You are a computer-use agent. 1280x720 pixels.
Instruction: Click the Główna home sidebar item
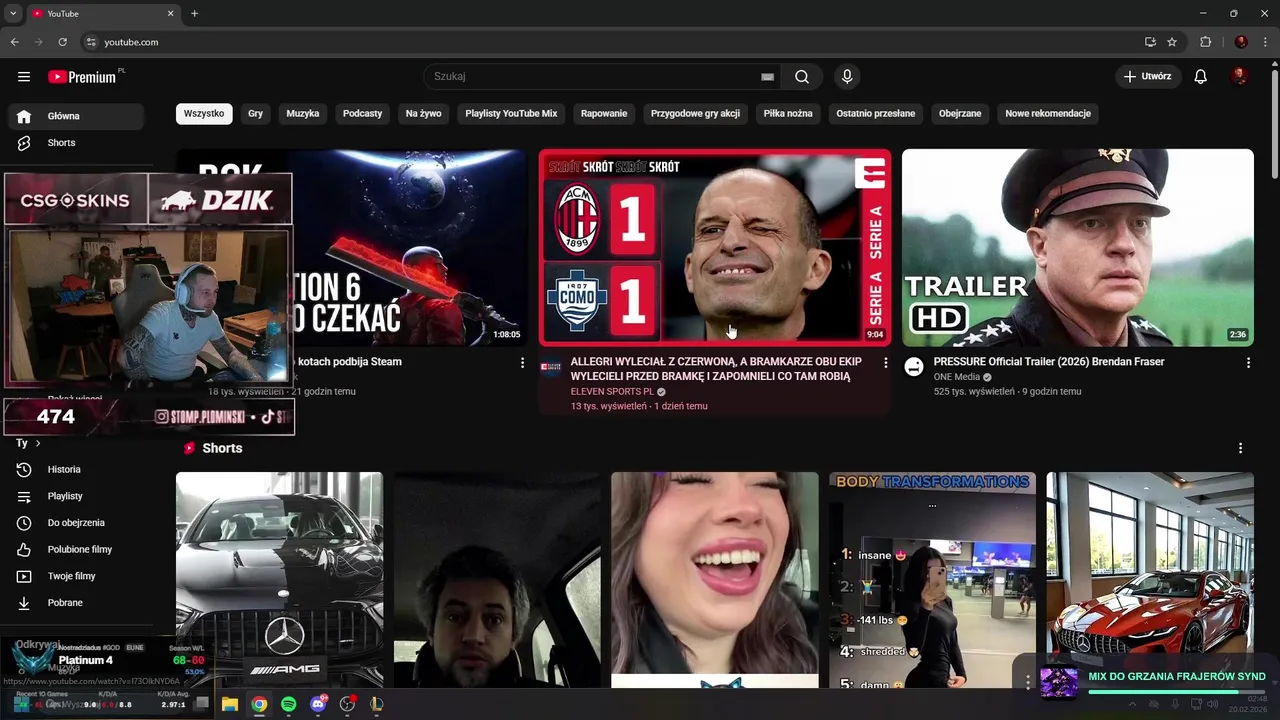click(76, 116)
